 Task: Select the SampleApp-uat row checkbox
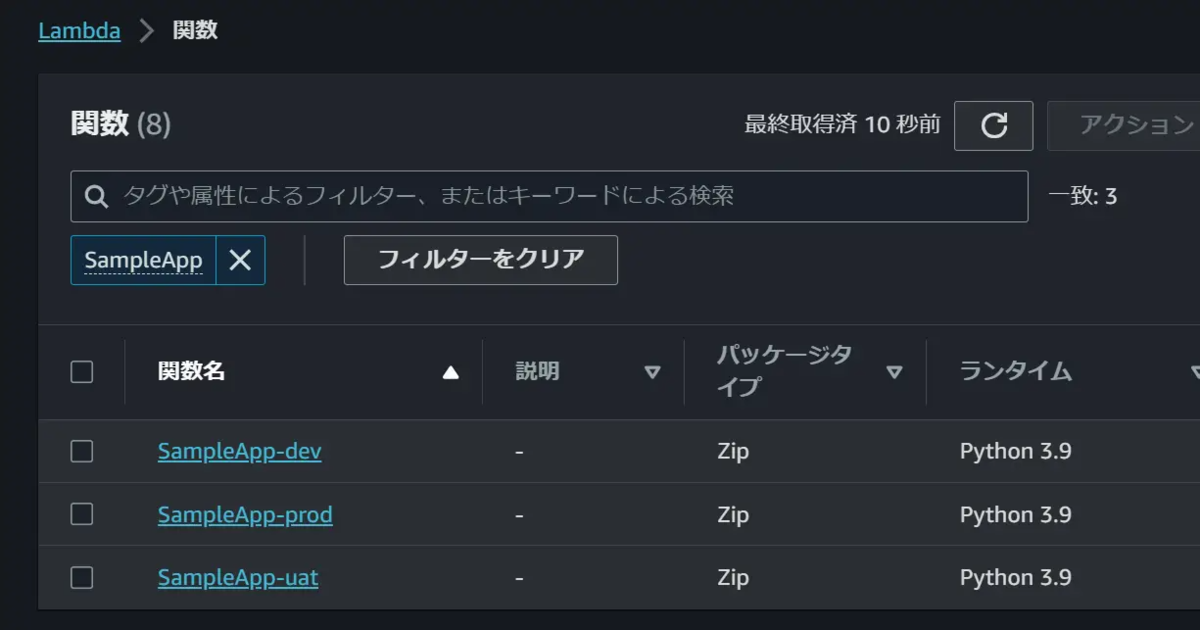[82, 577]
